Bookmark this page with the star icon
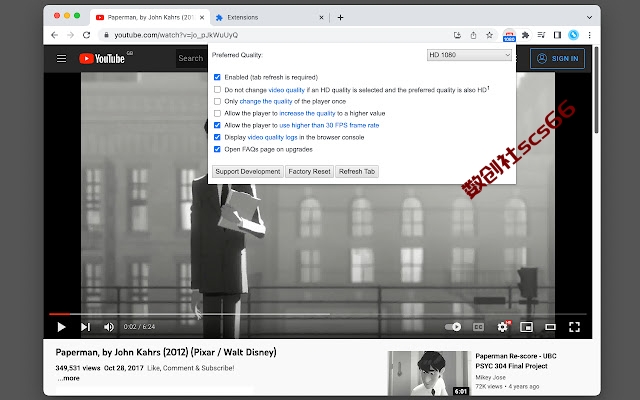 tap(489, 35)
